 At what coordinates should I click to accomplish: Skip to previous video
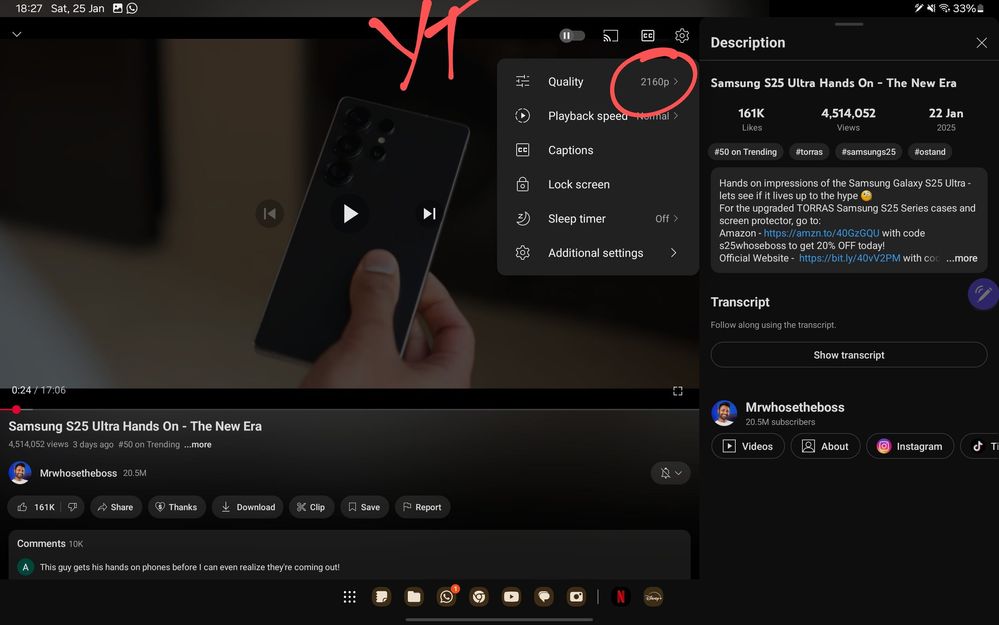[x=270, y=213]
